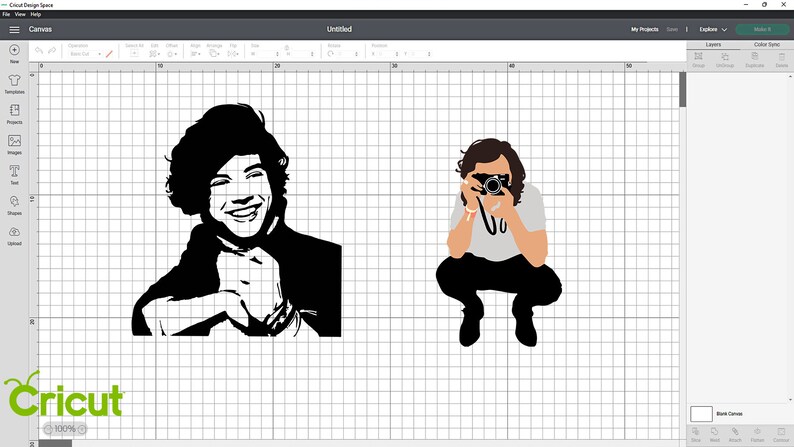
Task: Select the black silhouette portrait image
Action: (x=236, y=220)
